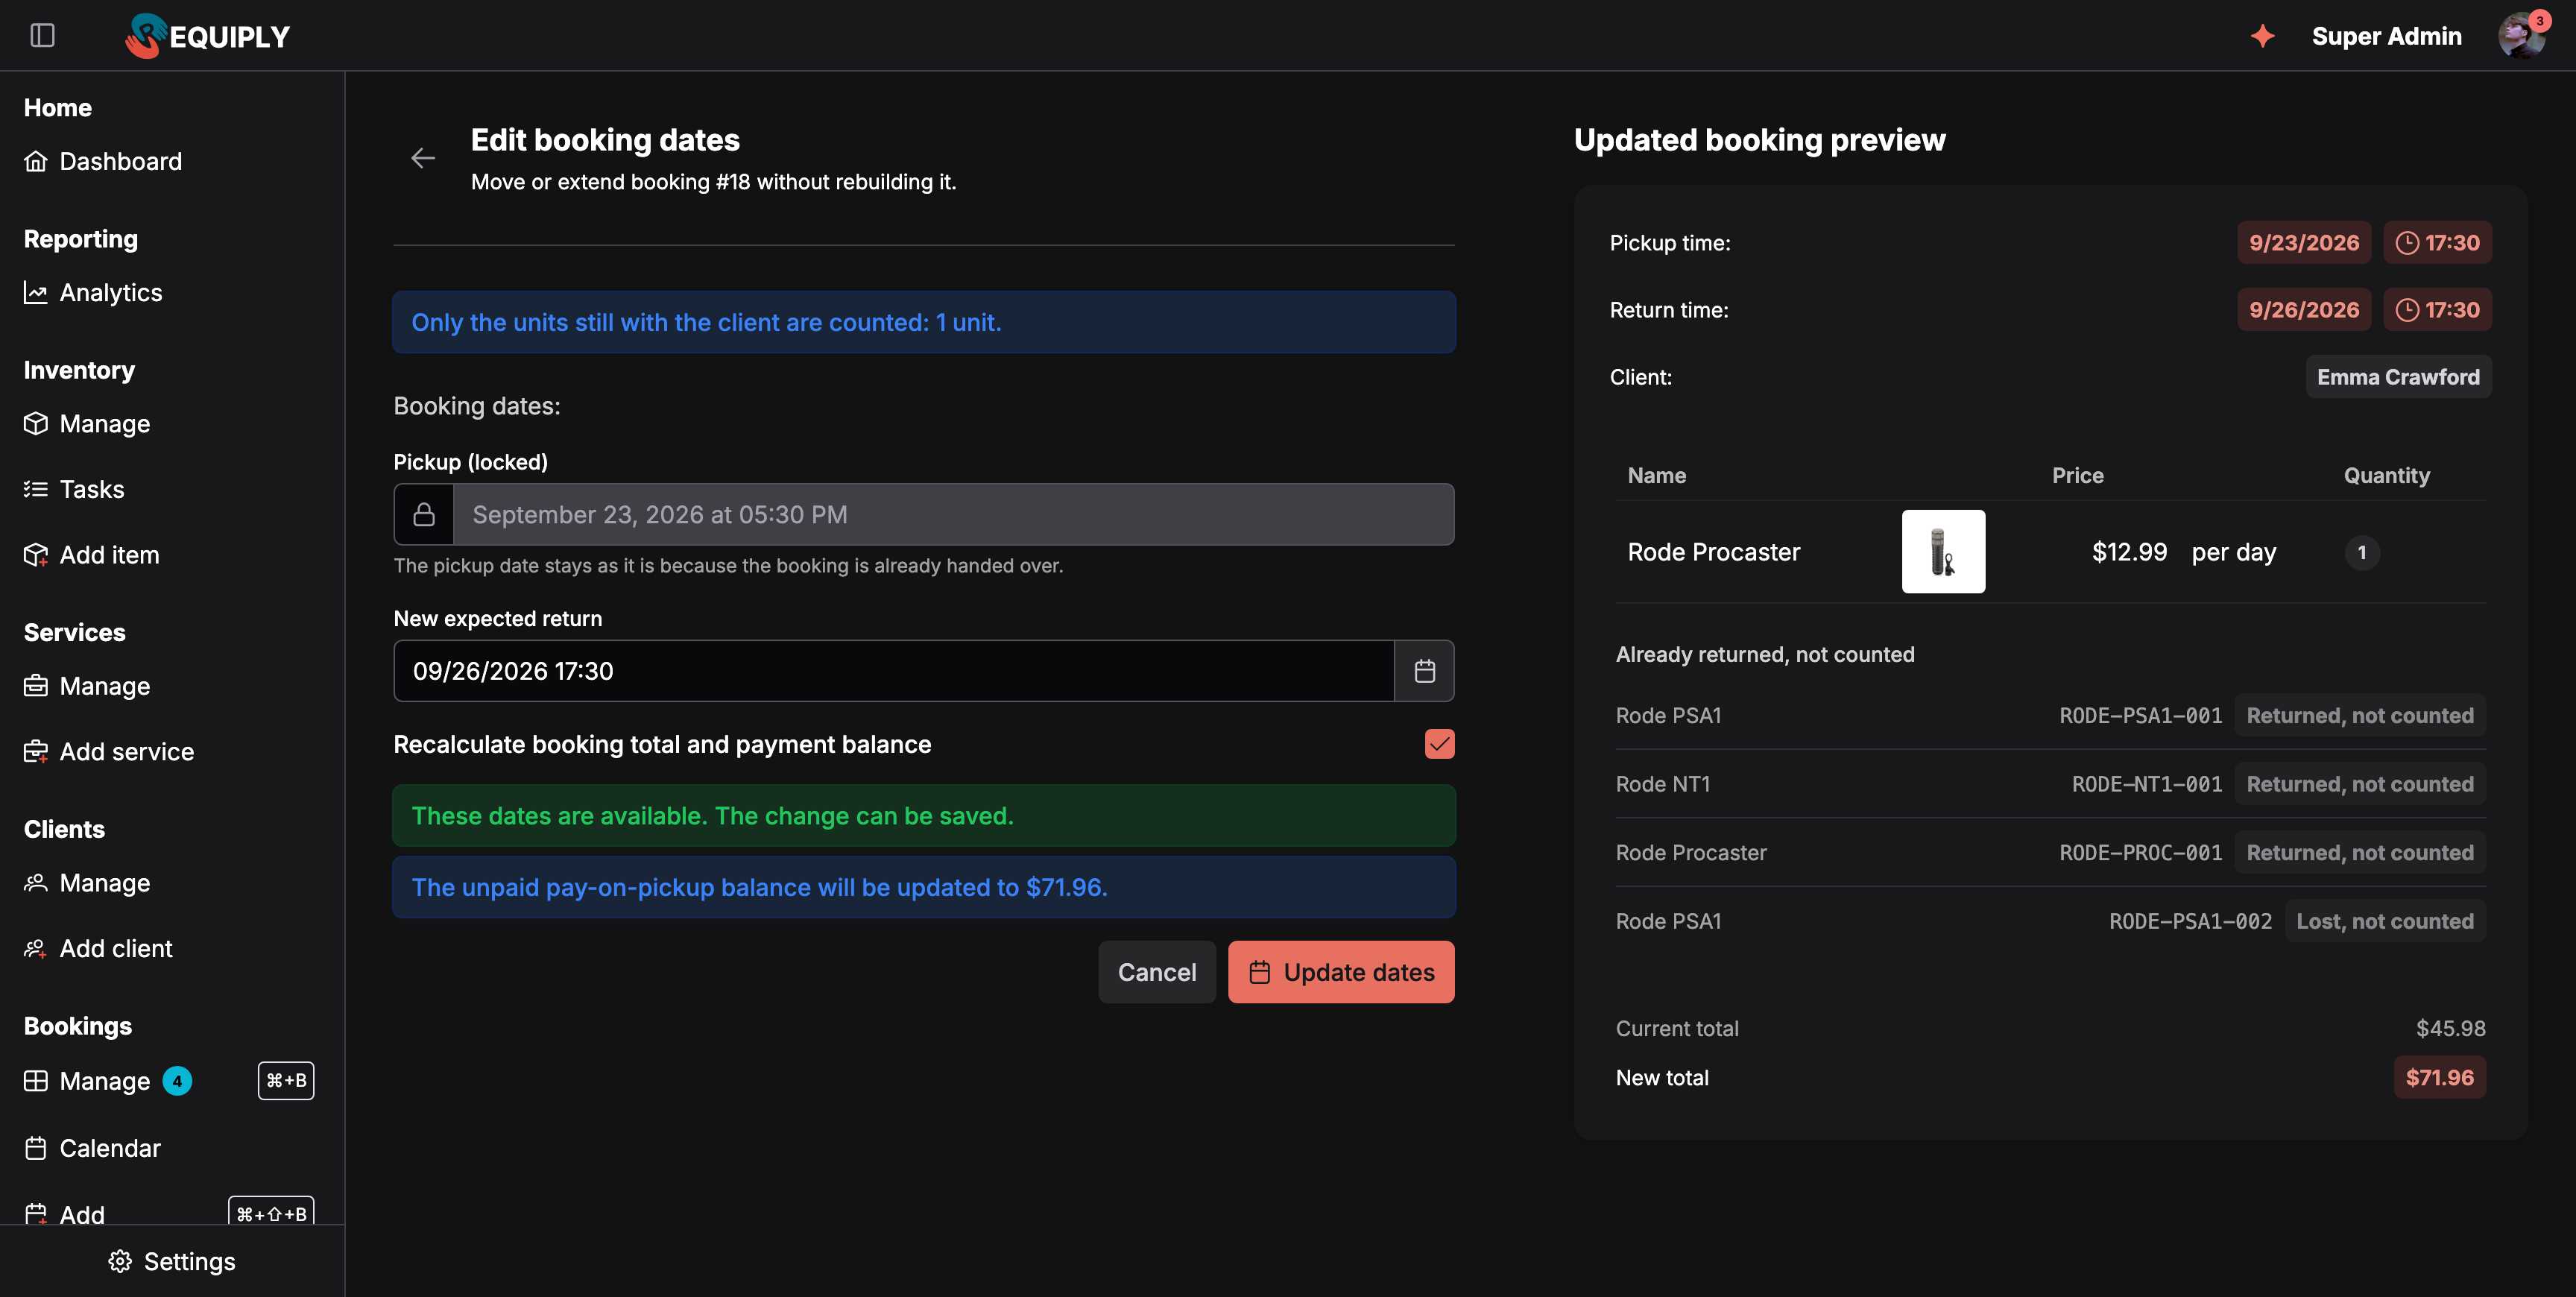Click the clock icon in Return time
Image resolution: width=2576 pixels, height=1297 pixels.
coord(2408,310)
